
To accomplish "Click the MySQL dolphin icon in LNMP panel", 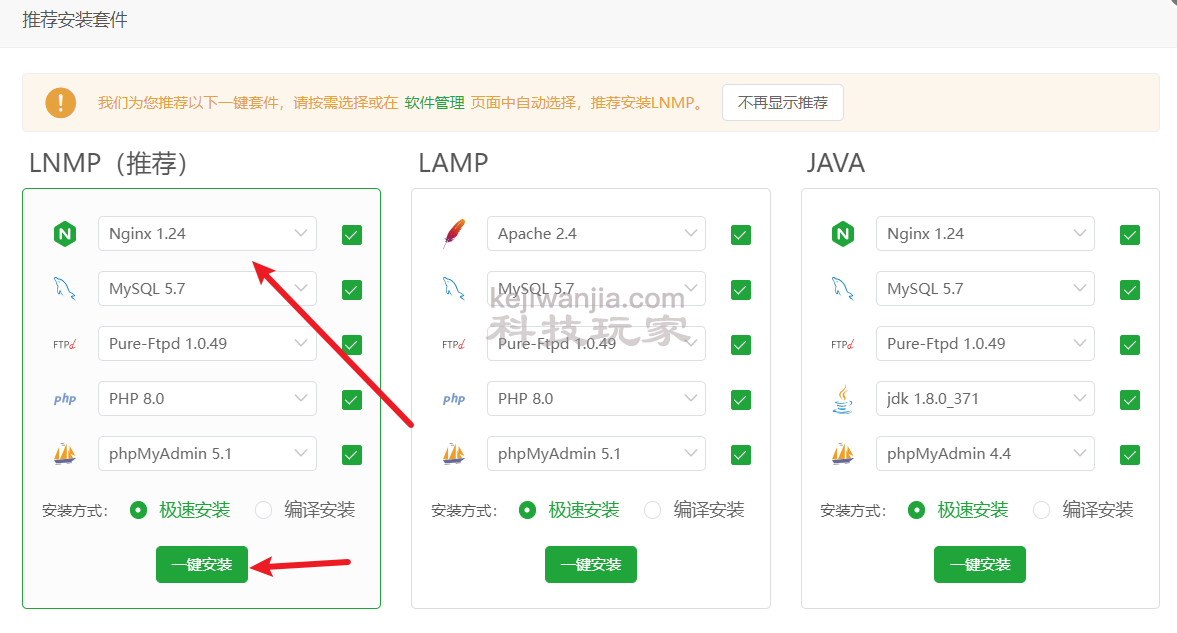I will pyautogui.click(x=65, y=289).
